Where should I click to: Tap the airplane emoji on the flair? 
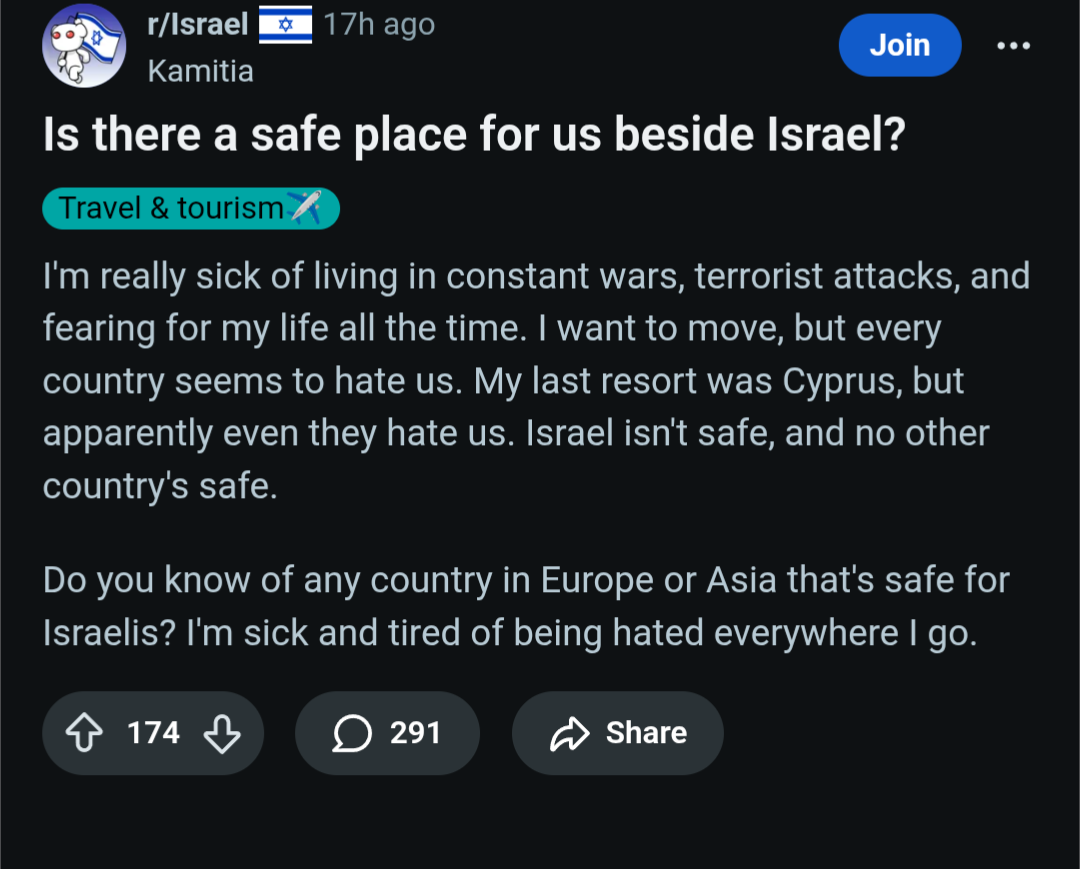pyautogui.click(x=304, y=209)
